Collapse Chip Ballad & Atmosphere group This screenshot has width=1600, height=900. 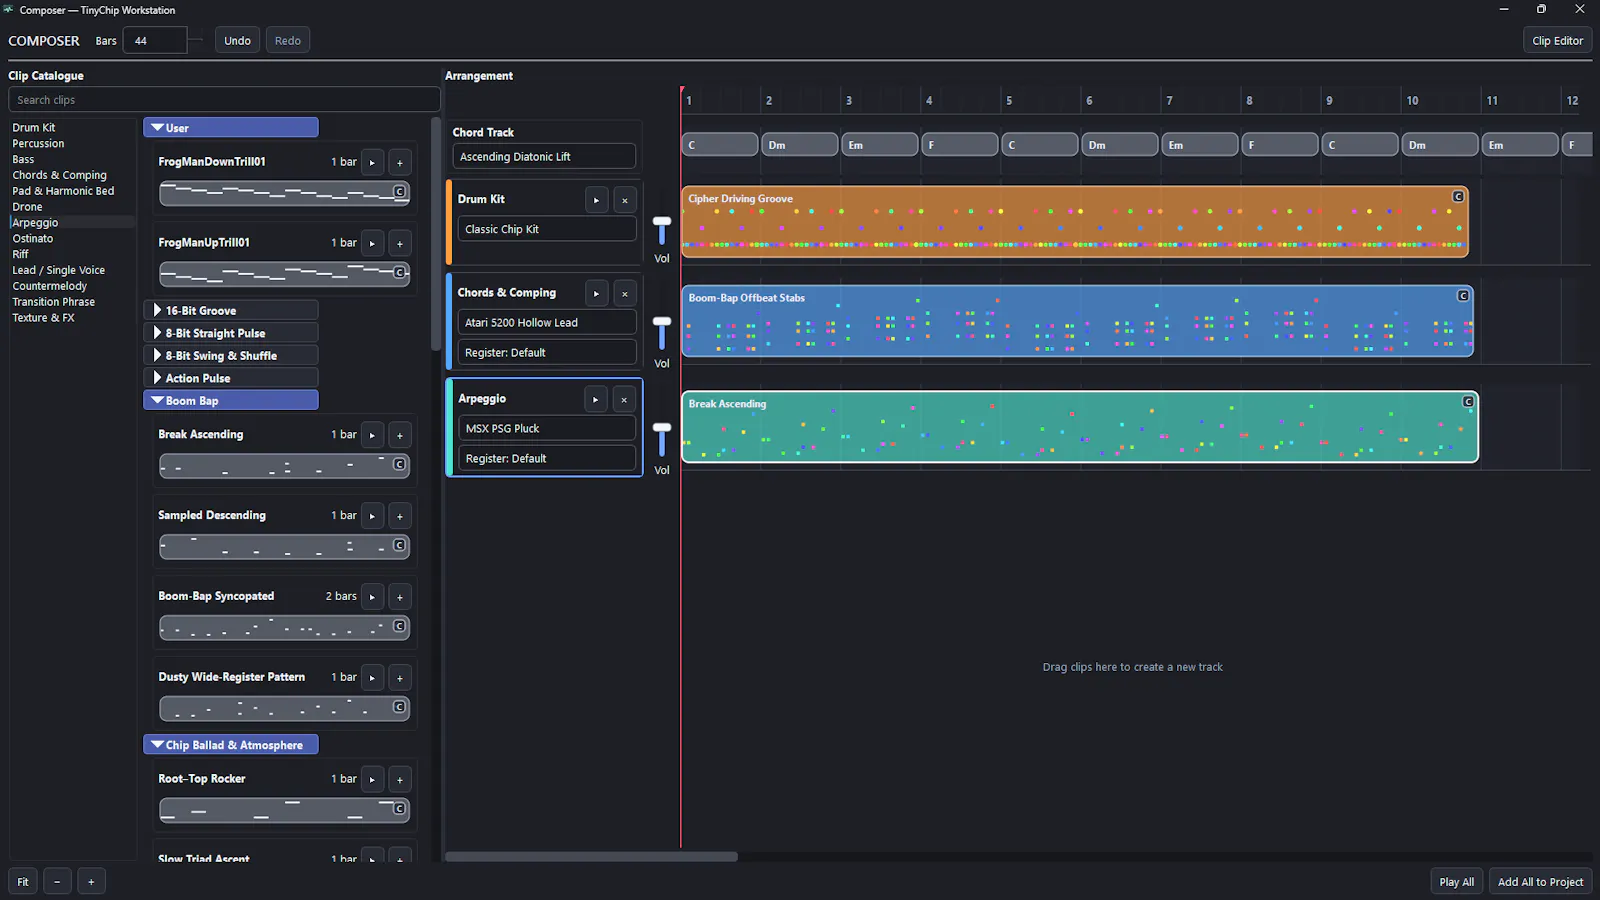[231, 745]
